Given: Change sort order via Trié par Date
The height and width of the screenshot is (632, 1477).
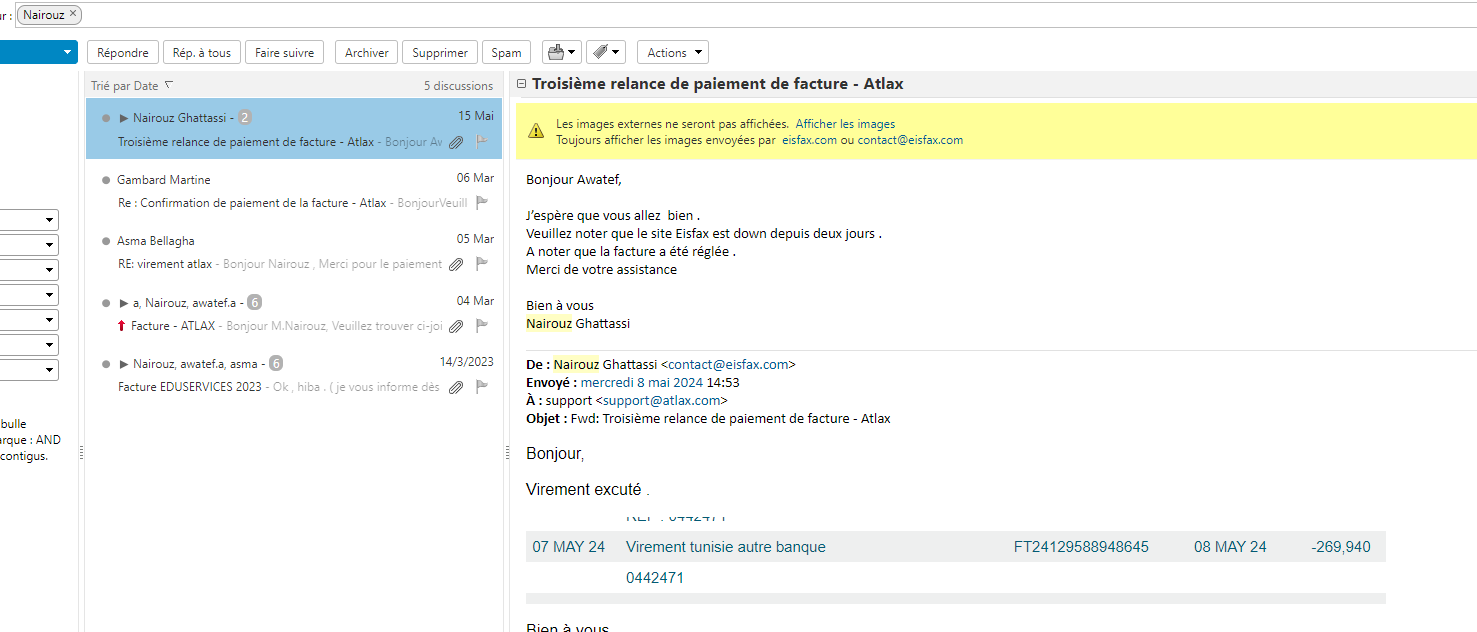Looking at the screenshot, I should coord(131,86).
